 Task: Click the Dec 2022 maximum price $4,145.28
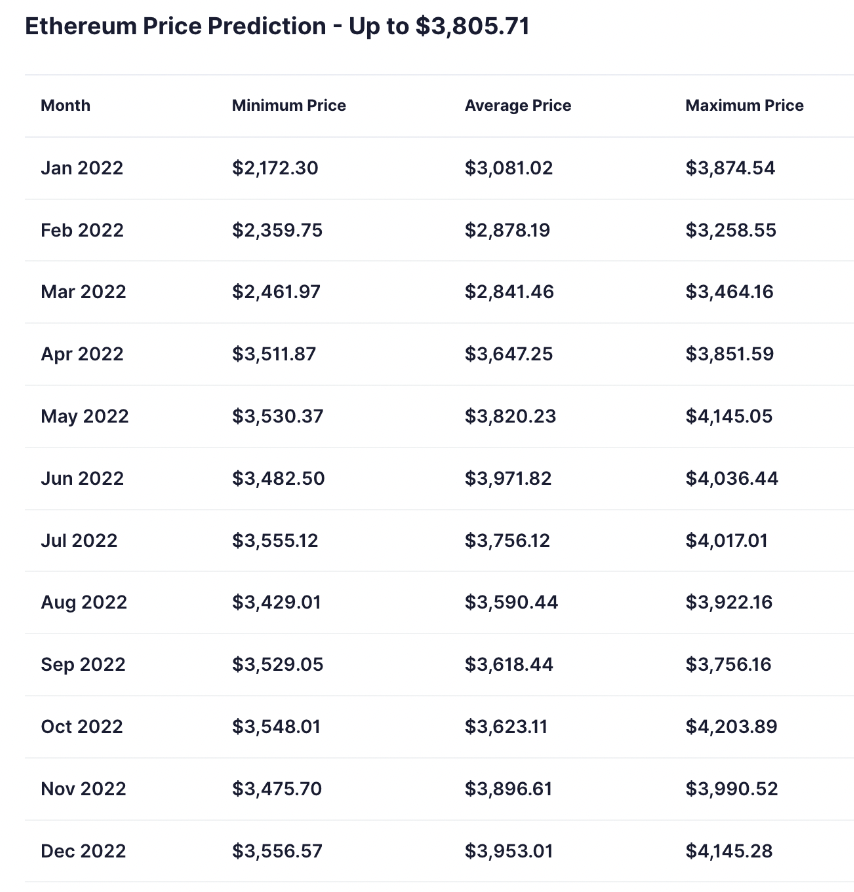click(x=729, y=851)
